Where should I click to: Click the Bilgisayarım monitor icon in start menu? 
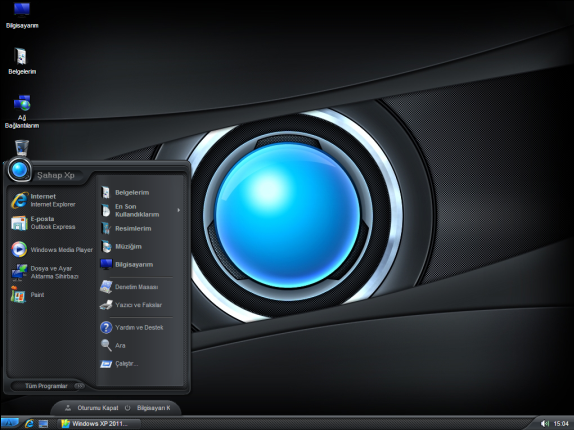coord(106,264)
